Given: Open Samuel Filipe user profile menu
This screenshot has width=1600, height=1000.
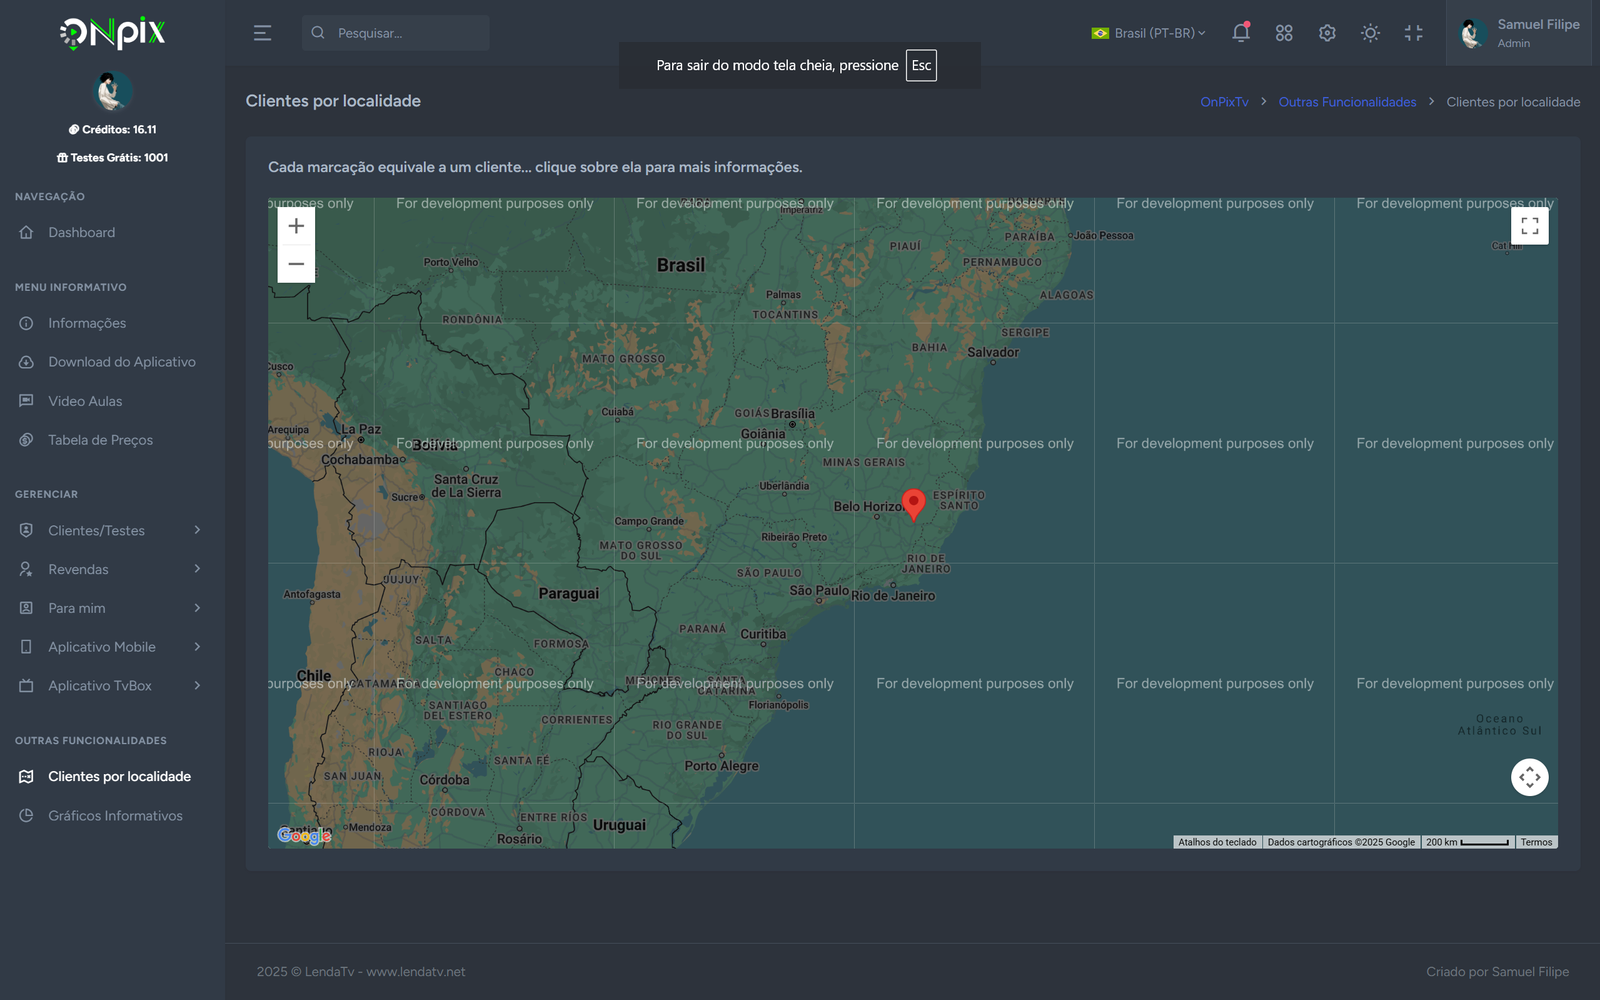Looking at the screenshot, I should [x=1519, y=33].
